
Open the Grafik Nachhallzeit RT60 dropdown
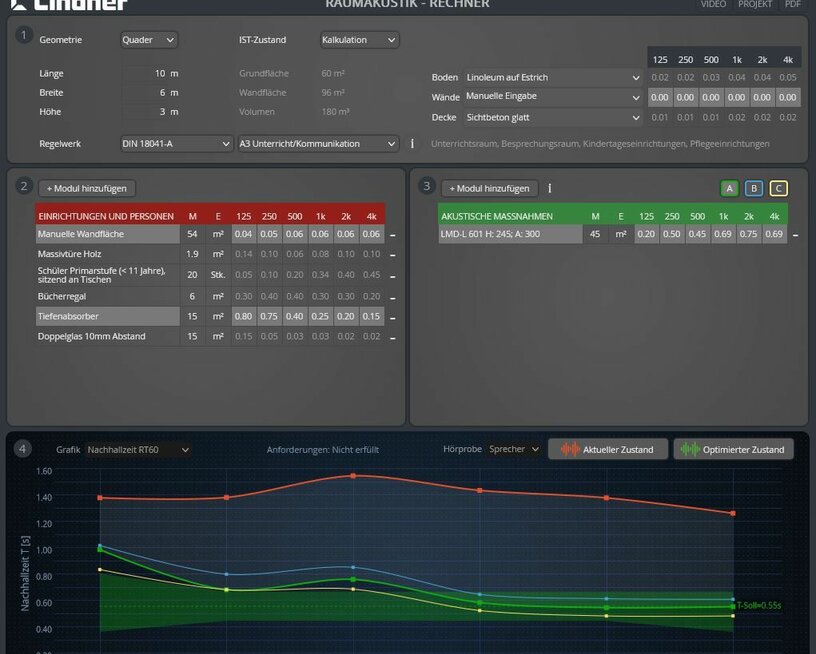[138, 450]
